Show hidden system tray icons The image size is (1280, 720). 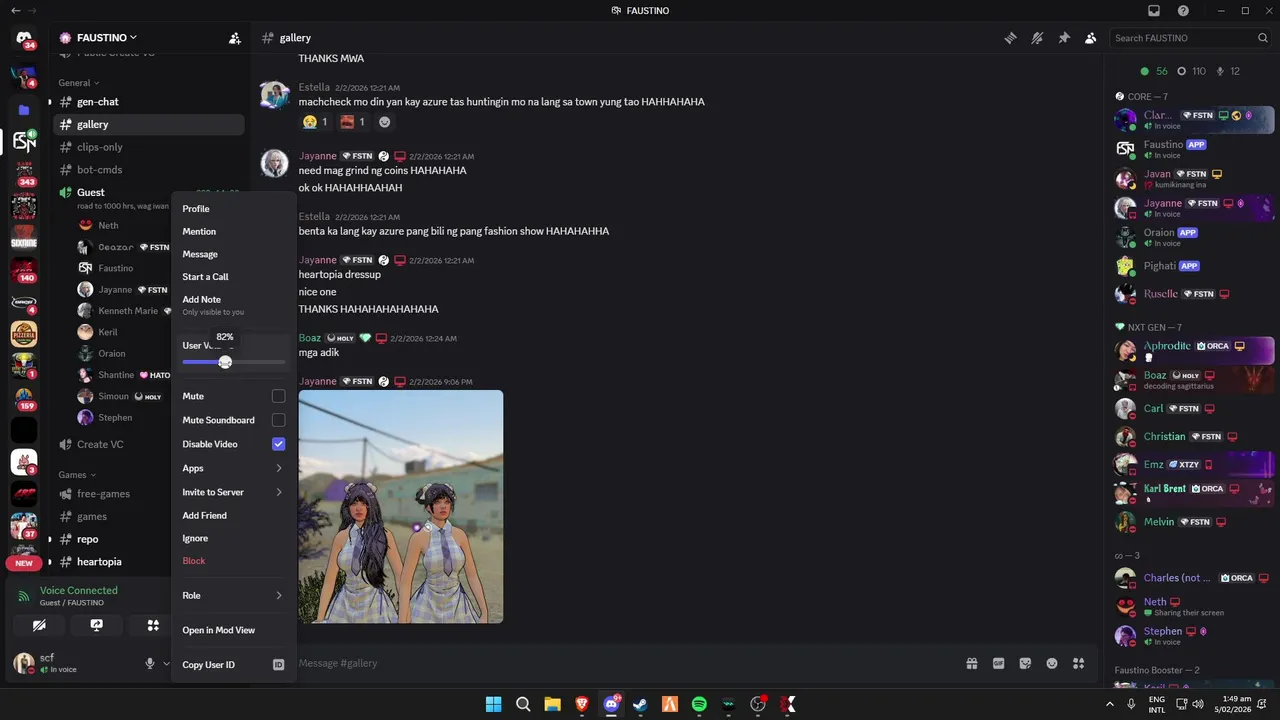(x=1110, y=704)
